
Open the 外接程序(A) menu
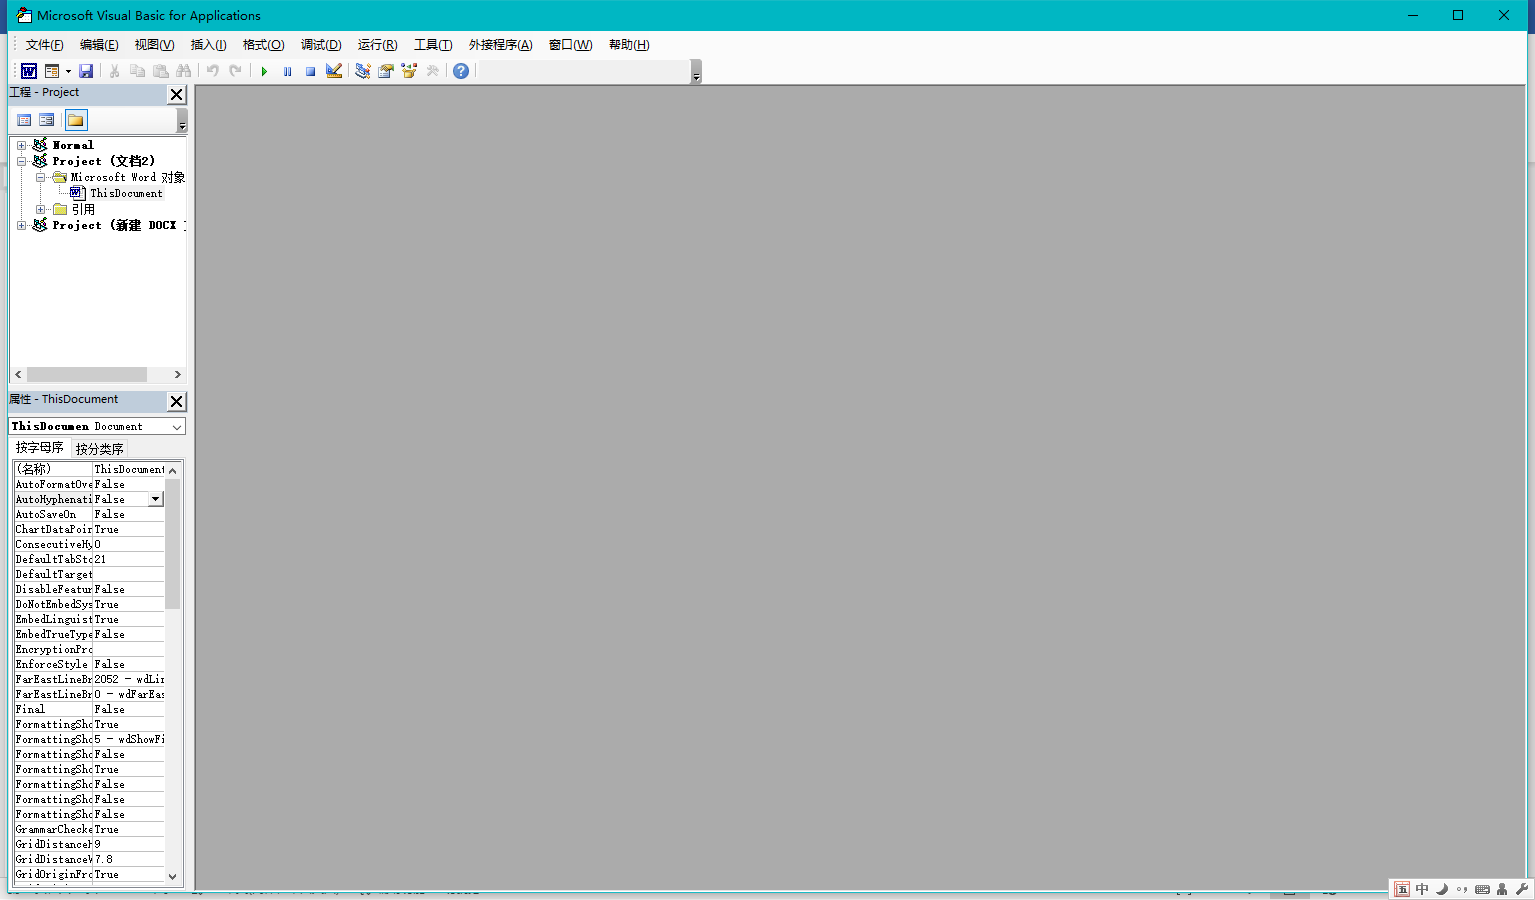(x=500, y=45)
